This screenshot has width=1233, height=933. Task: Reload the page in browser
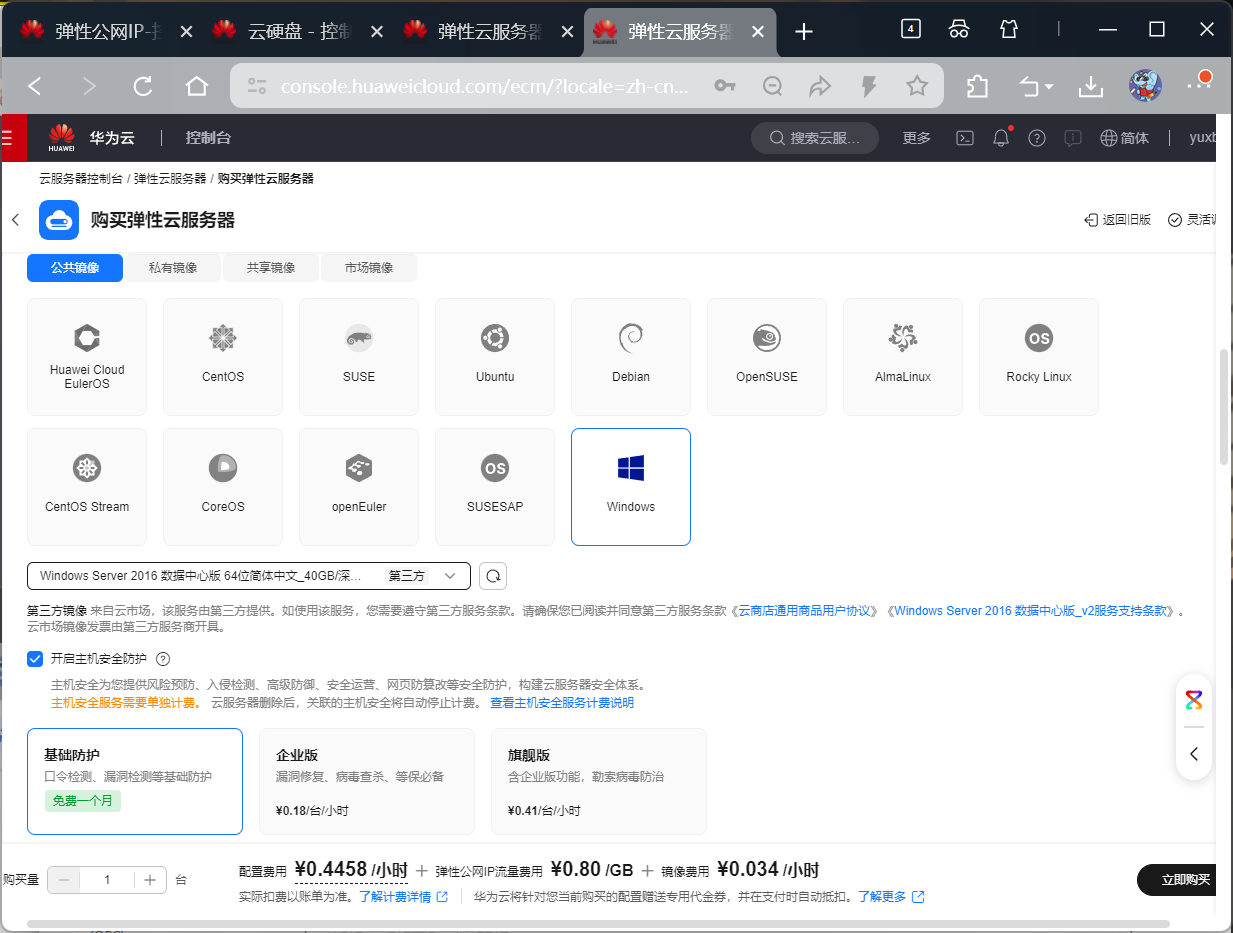(143, 86)
